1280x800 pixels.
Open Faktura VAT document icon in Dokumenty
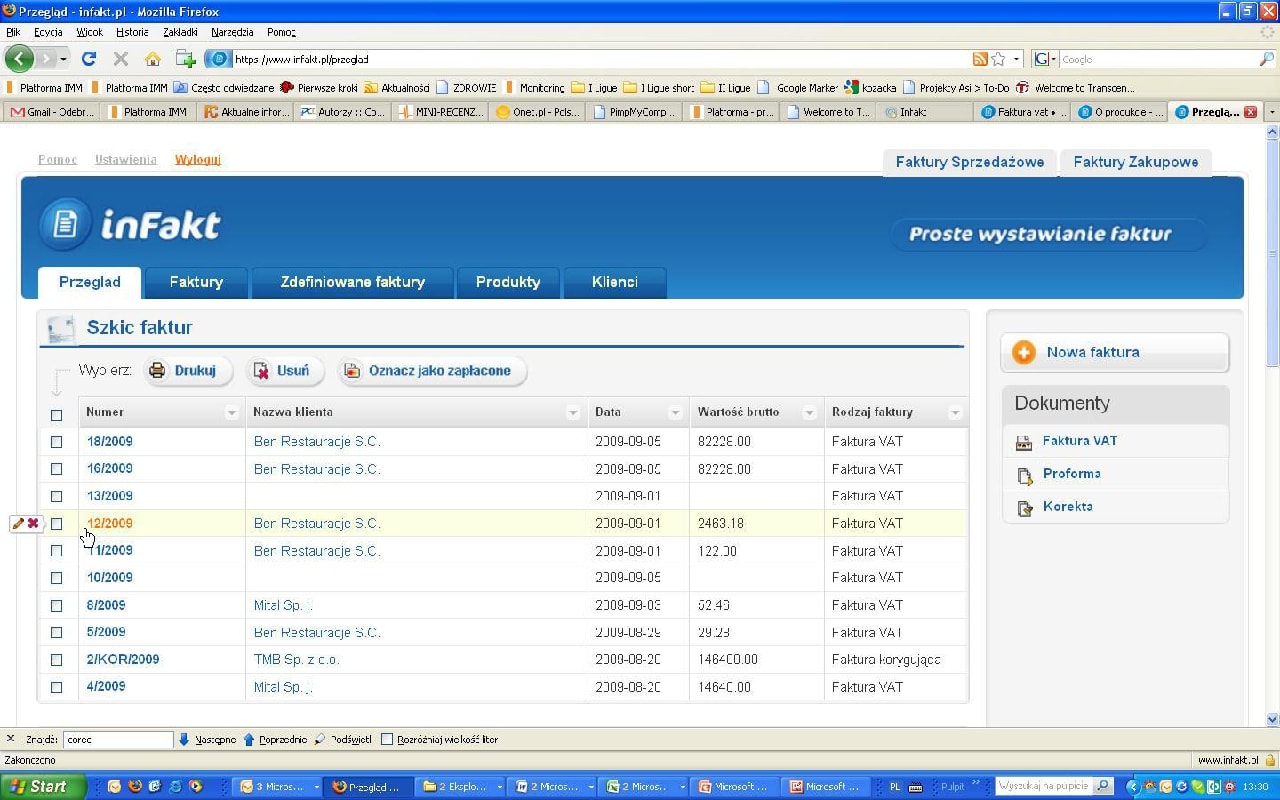click(x=1024, y=441)
